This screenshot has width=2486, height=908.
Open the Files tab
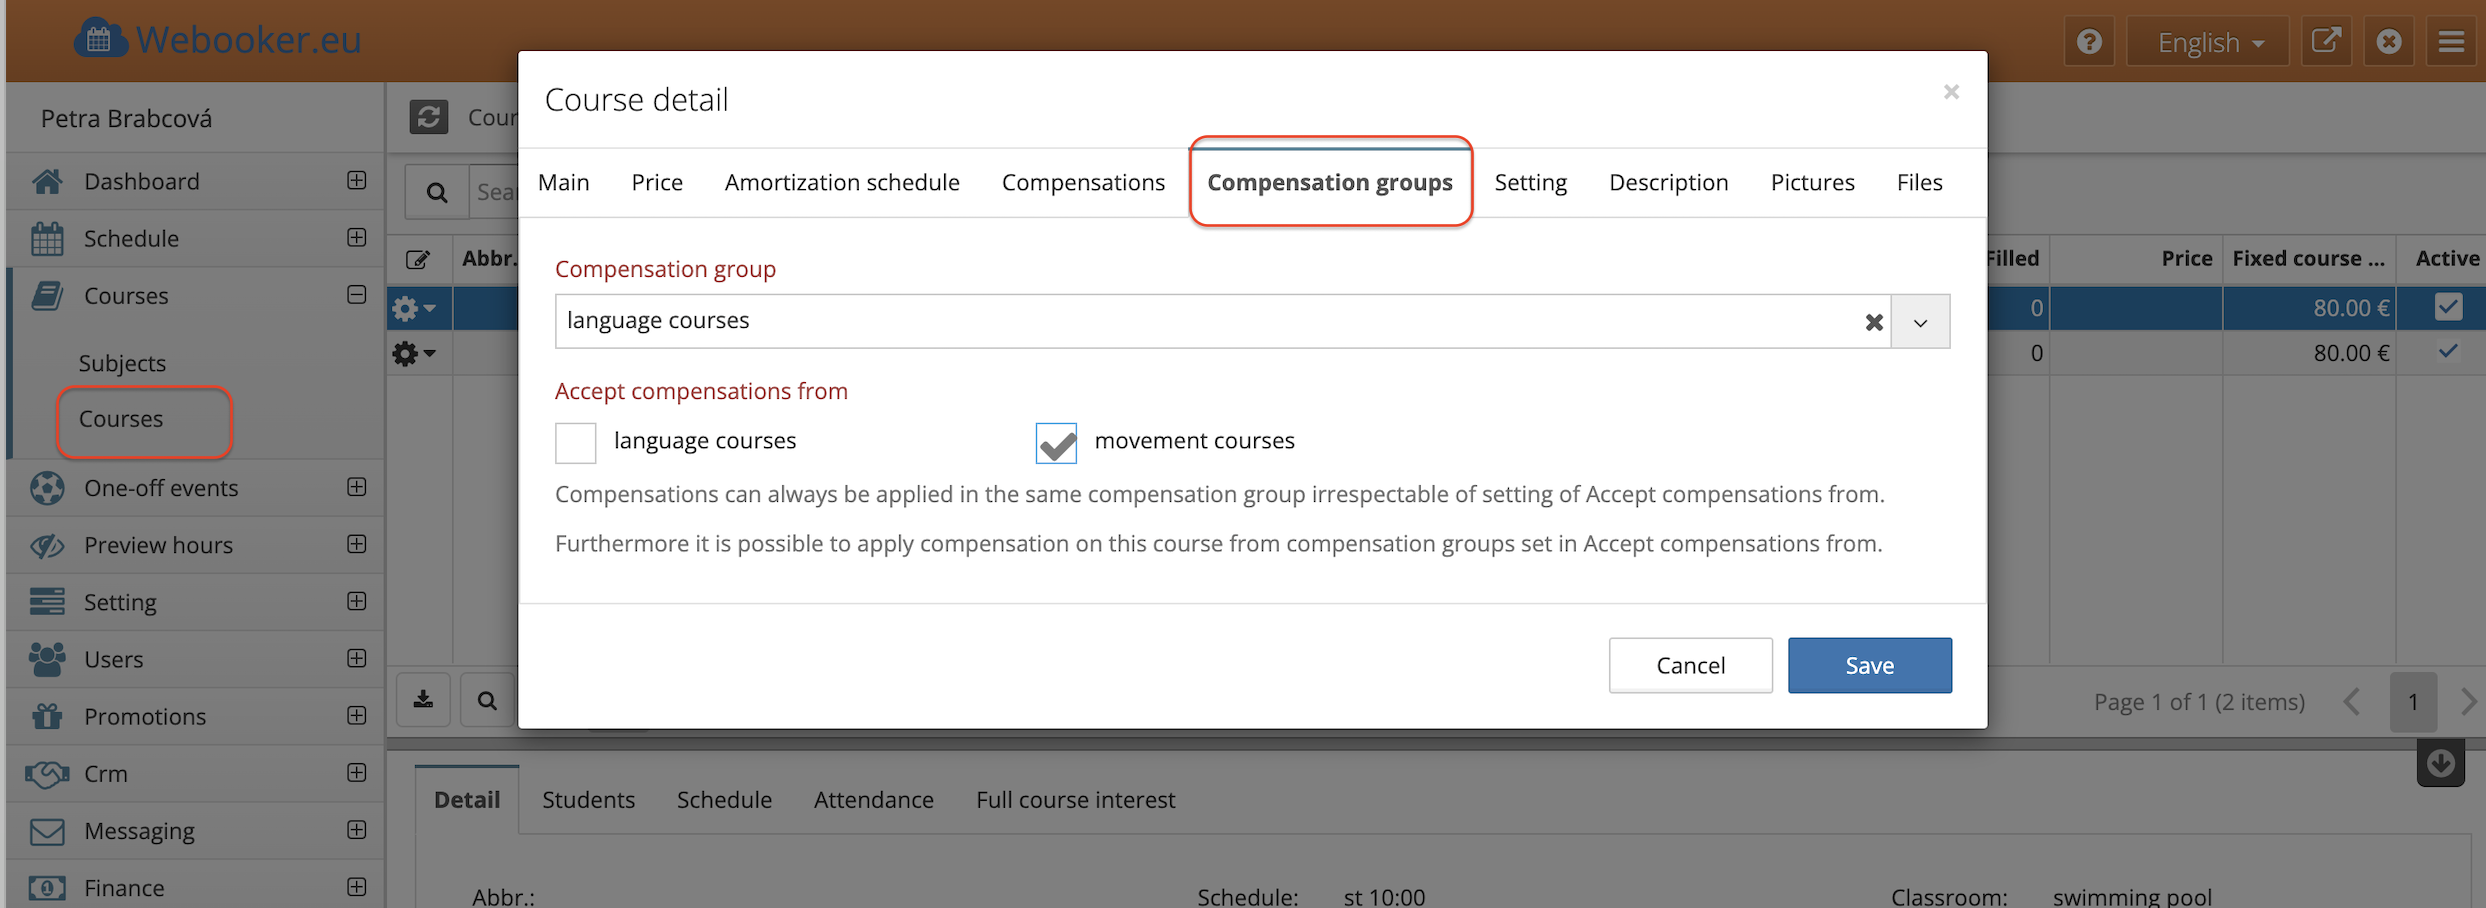(1919, 183)
